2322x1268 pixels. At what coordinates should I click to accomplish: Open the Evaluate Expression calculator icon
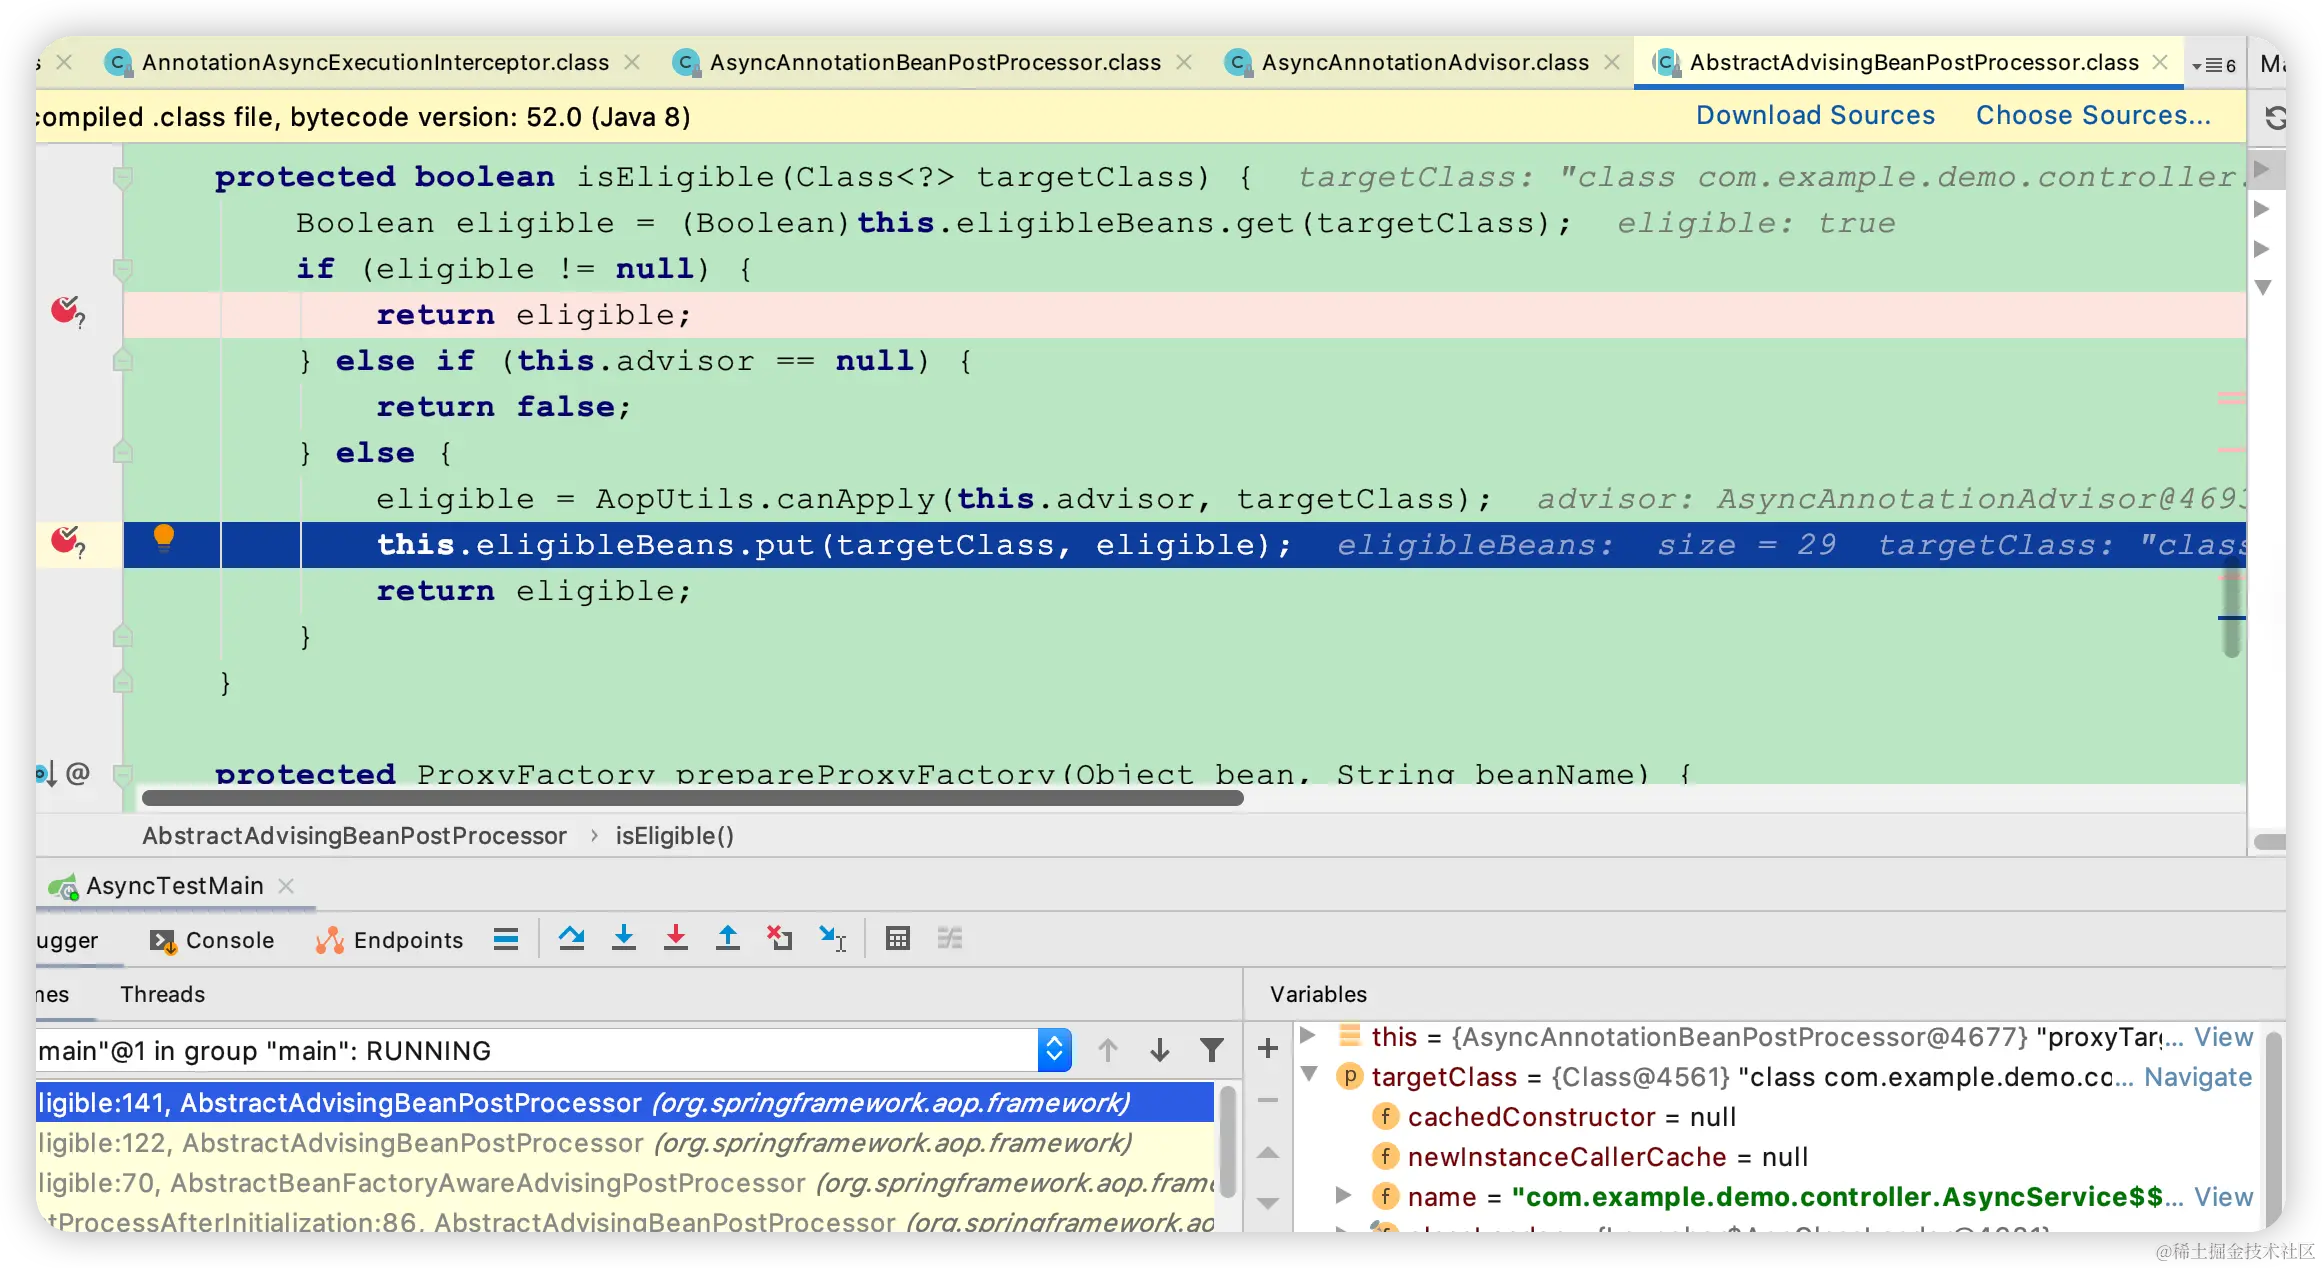[897, 938]
